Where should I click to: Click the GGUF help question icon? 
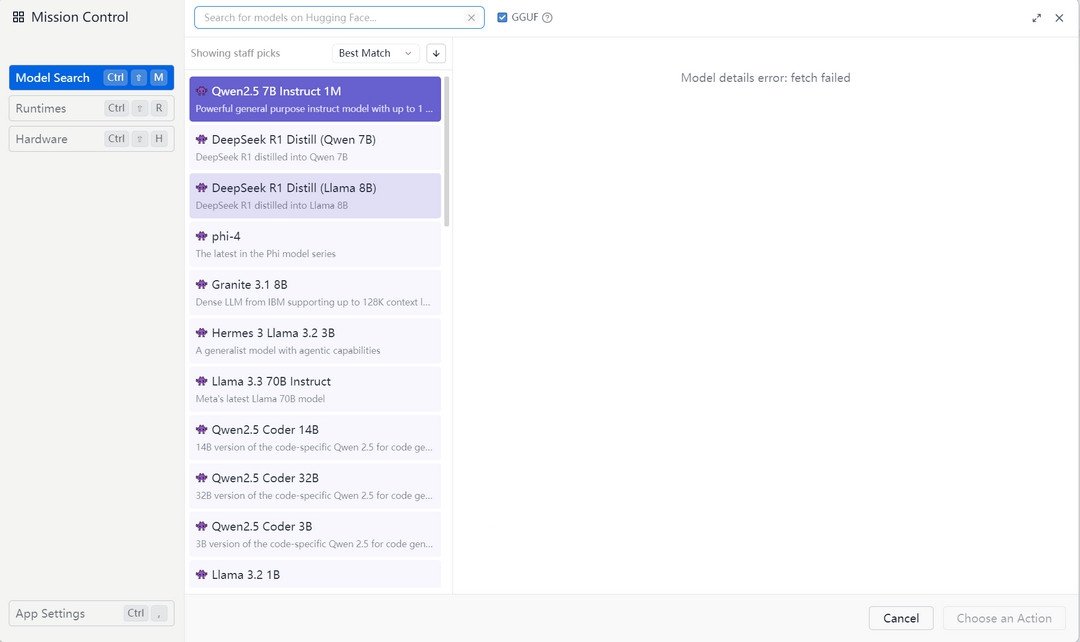pyautogui.click(x=547, y=18)
